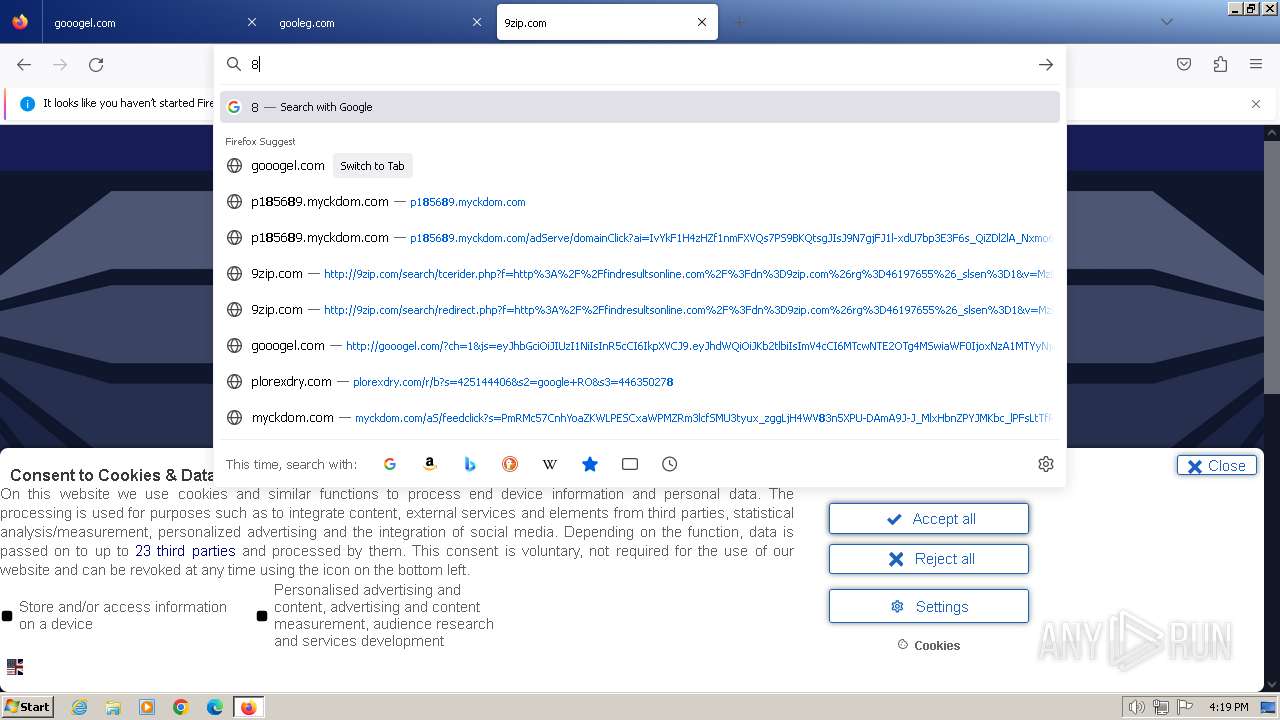Click the language flag icon on page
The width and height of the screenshot is (1280, 720).
[15, 666]
